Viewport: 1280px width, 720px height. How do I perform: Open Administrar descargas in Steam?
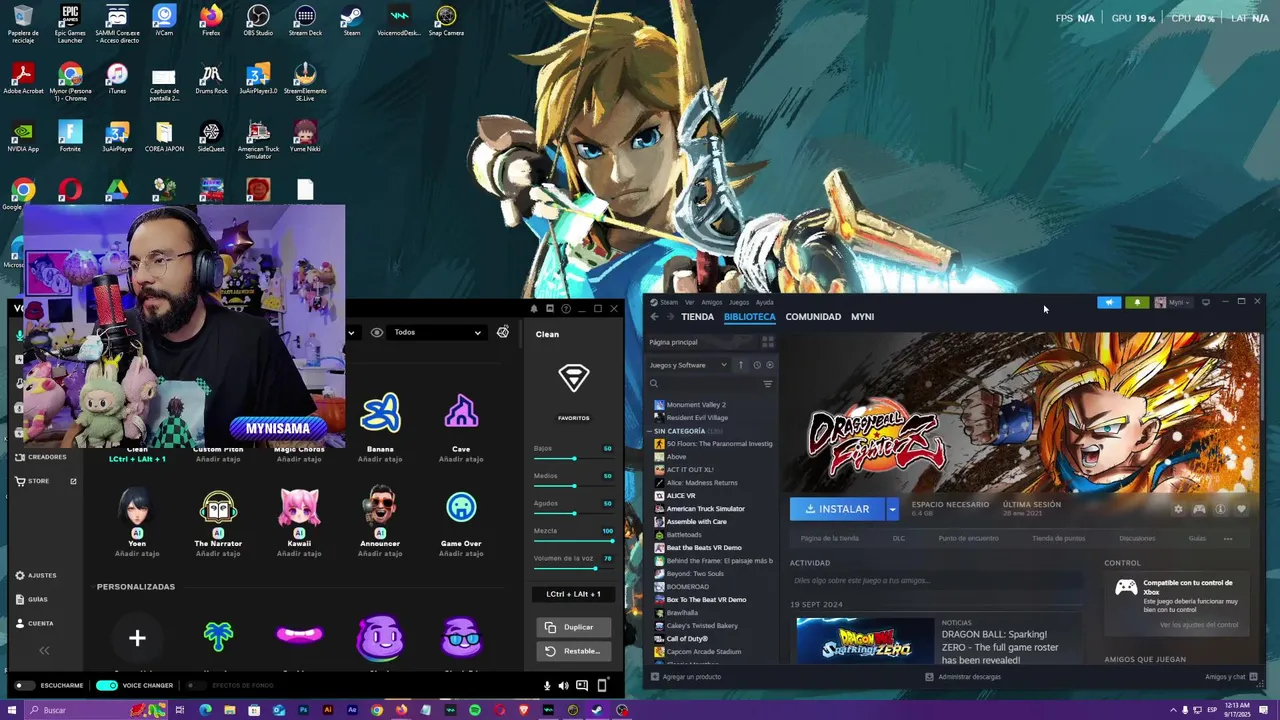coord(962,677)
